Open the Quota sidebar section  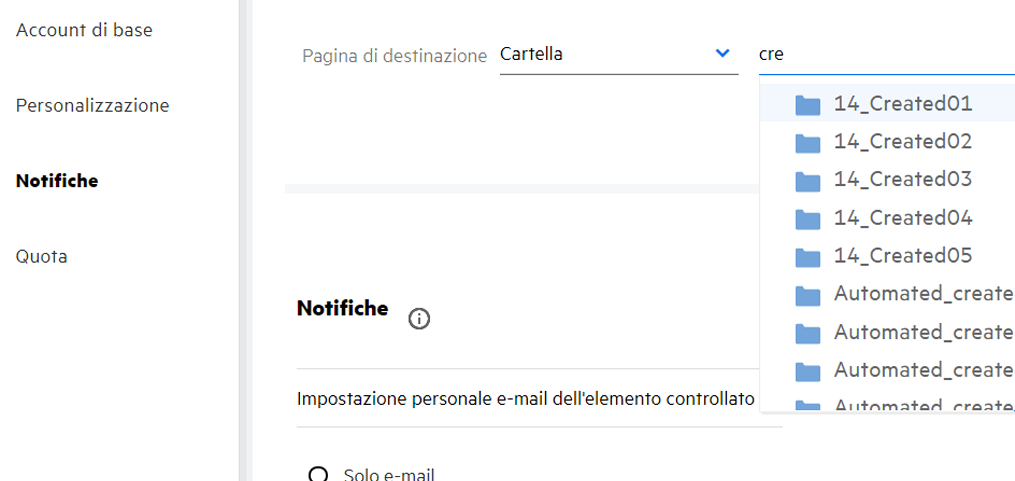(42, 256)
